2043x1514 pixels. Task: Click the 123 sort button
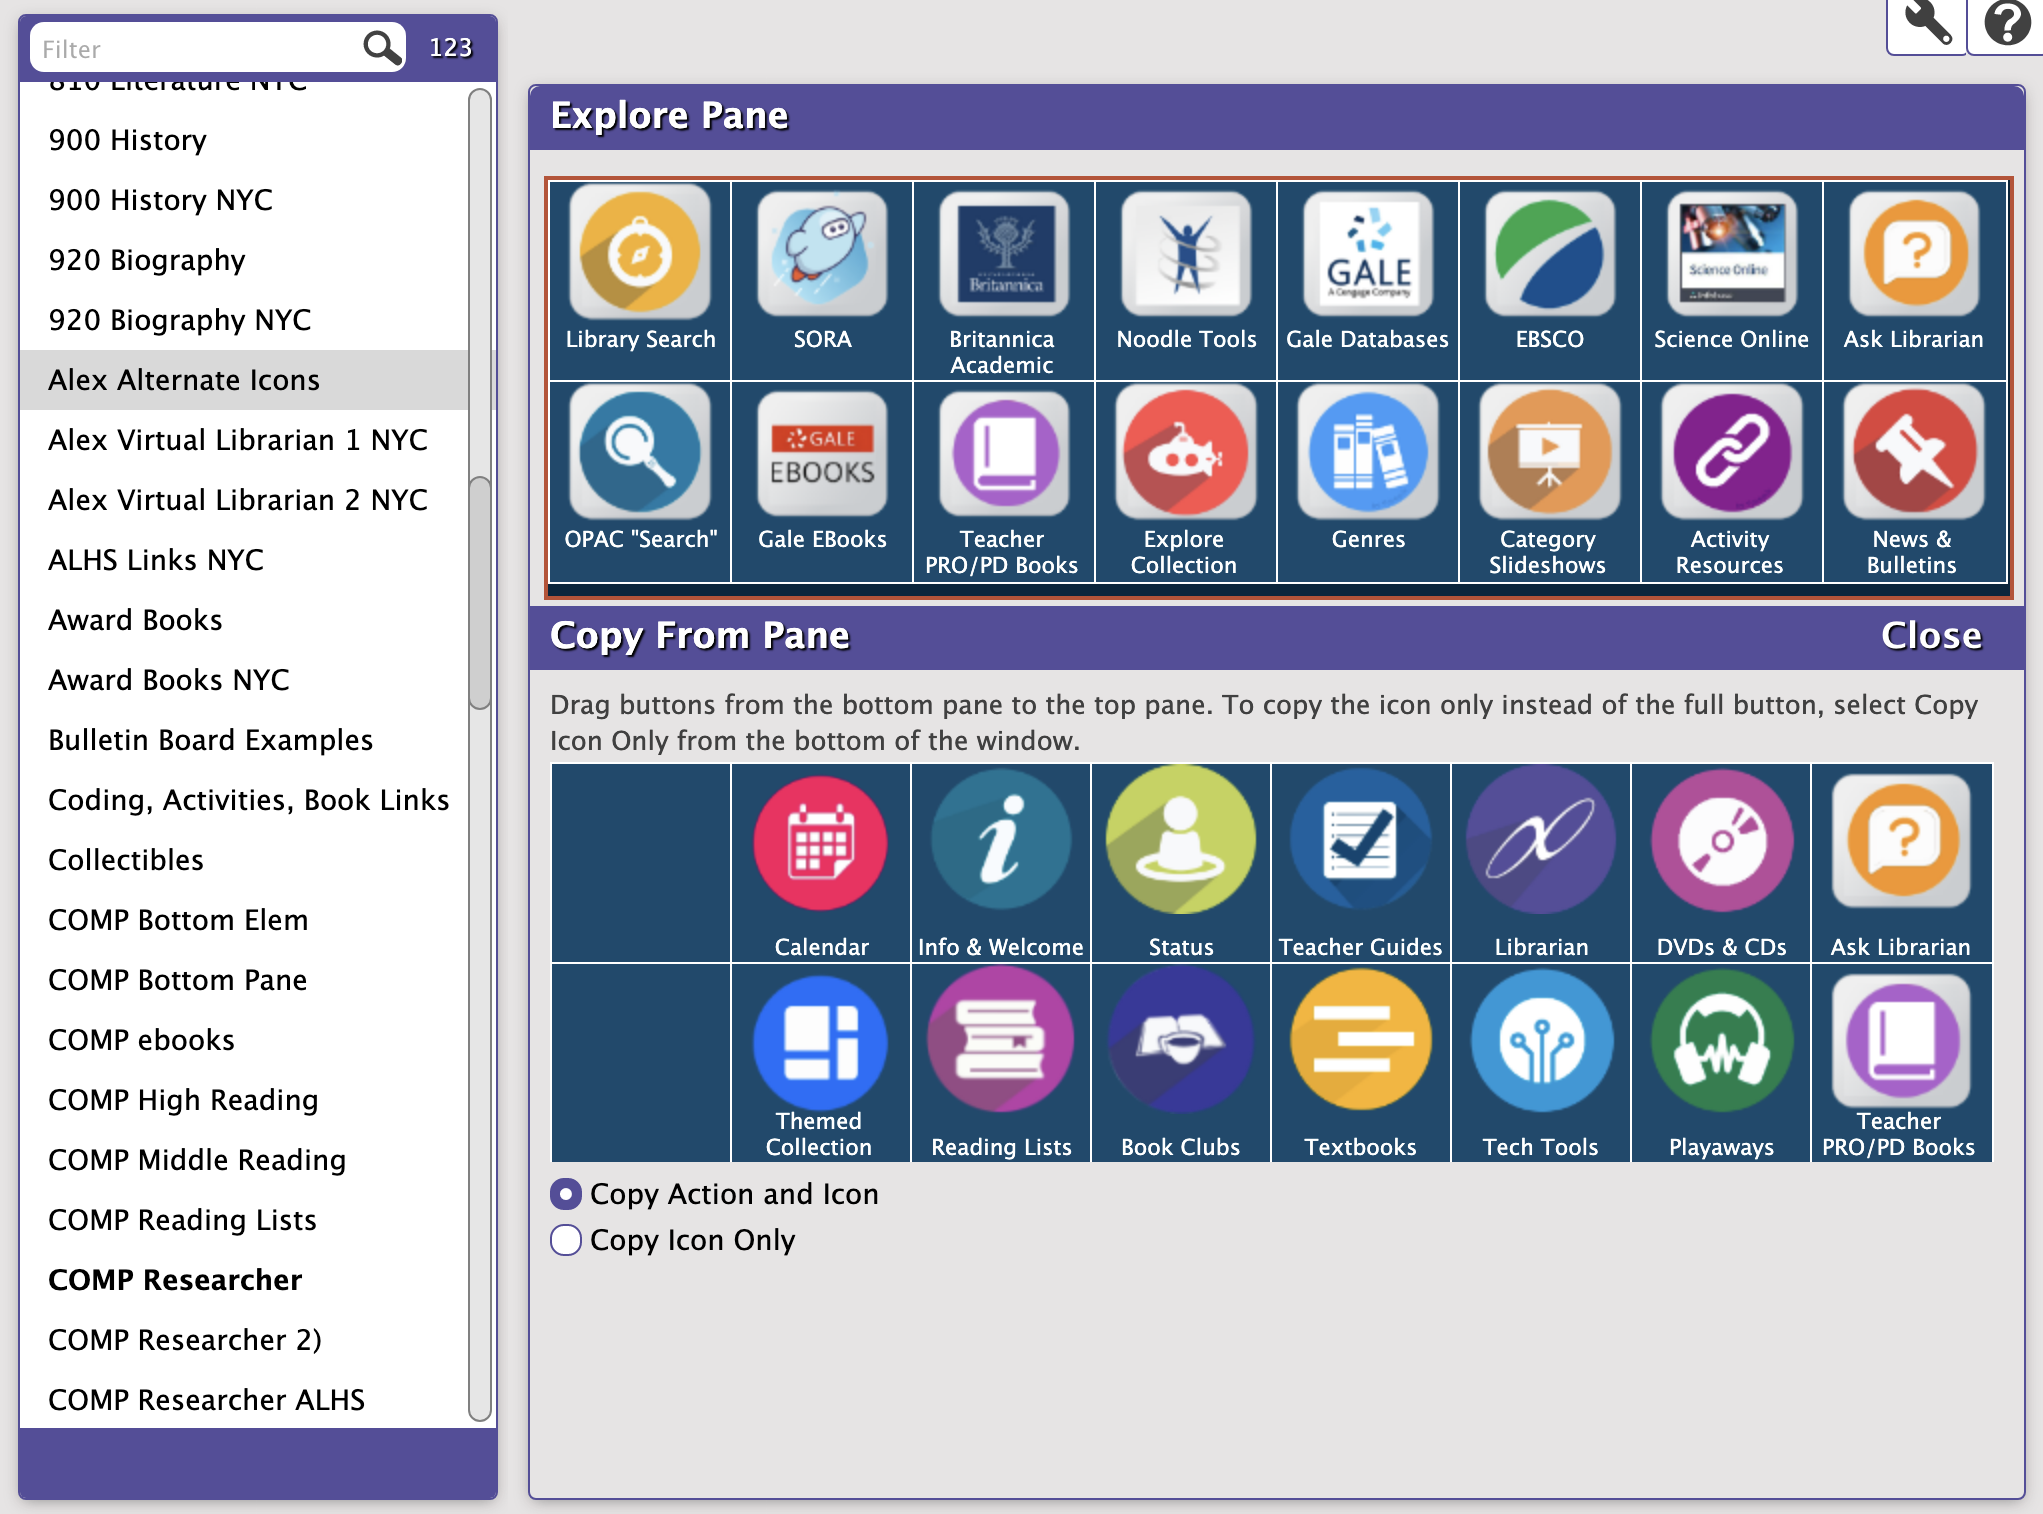click(x=450, y=48)
